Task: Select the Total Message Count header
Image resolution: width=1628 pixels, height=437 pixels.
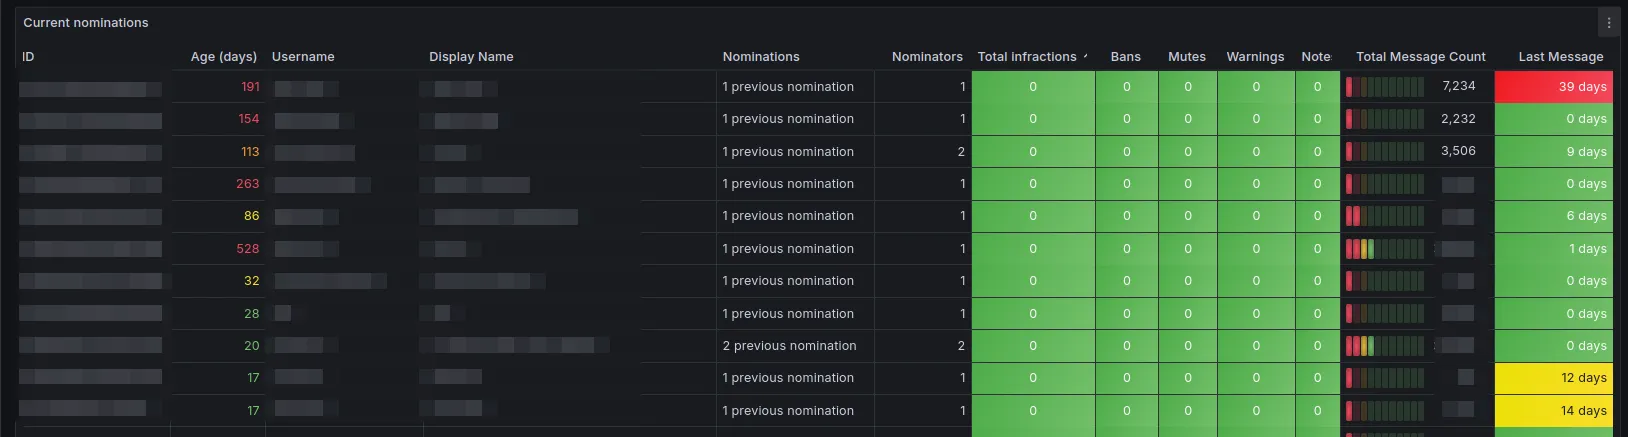Action: pos(1420,57)
